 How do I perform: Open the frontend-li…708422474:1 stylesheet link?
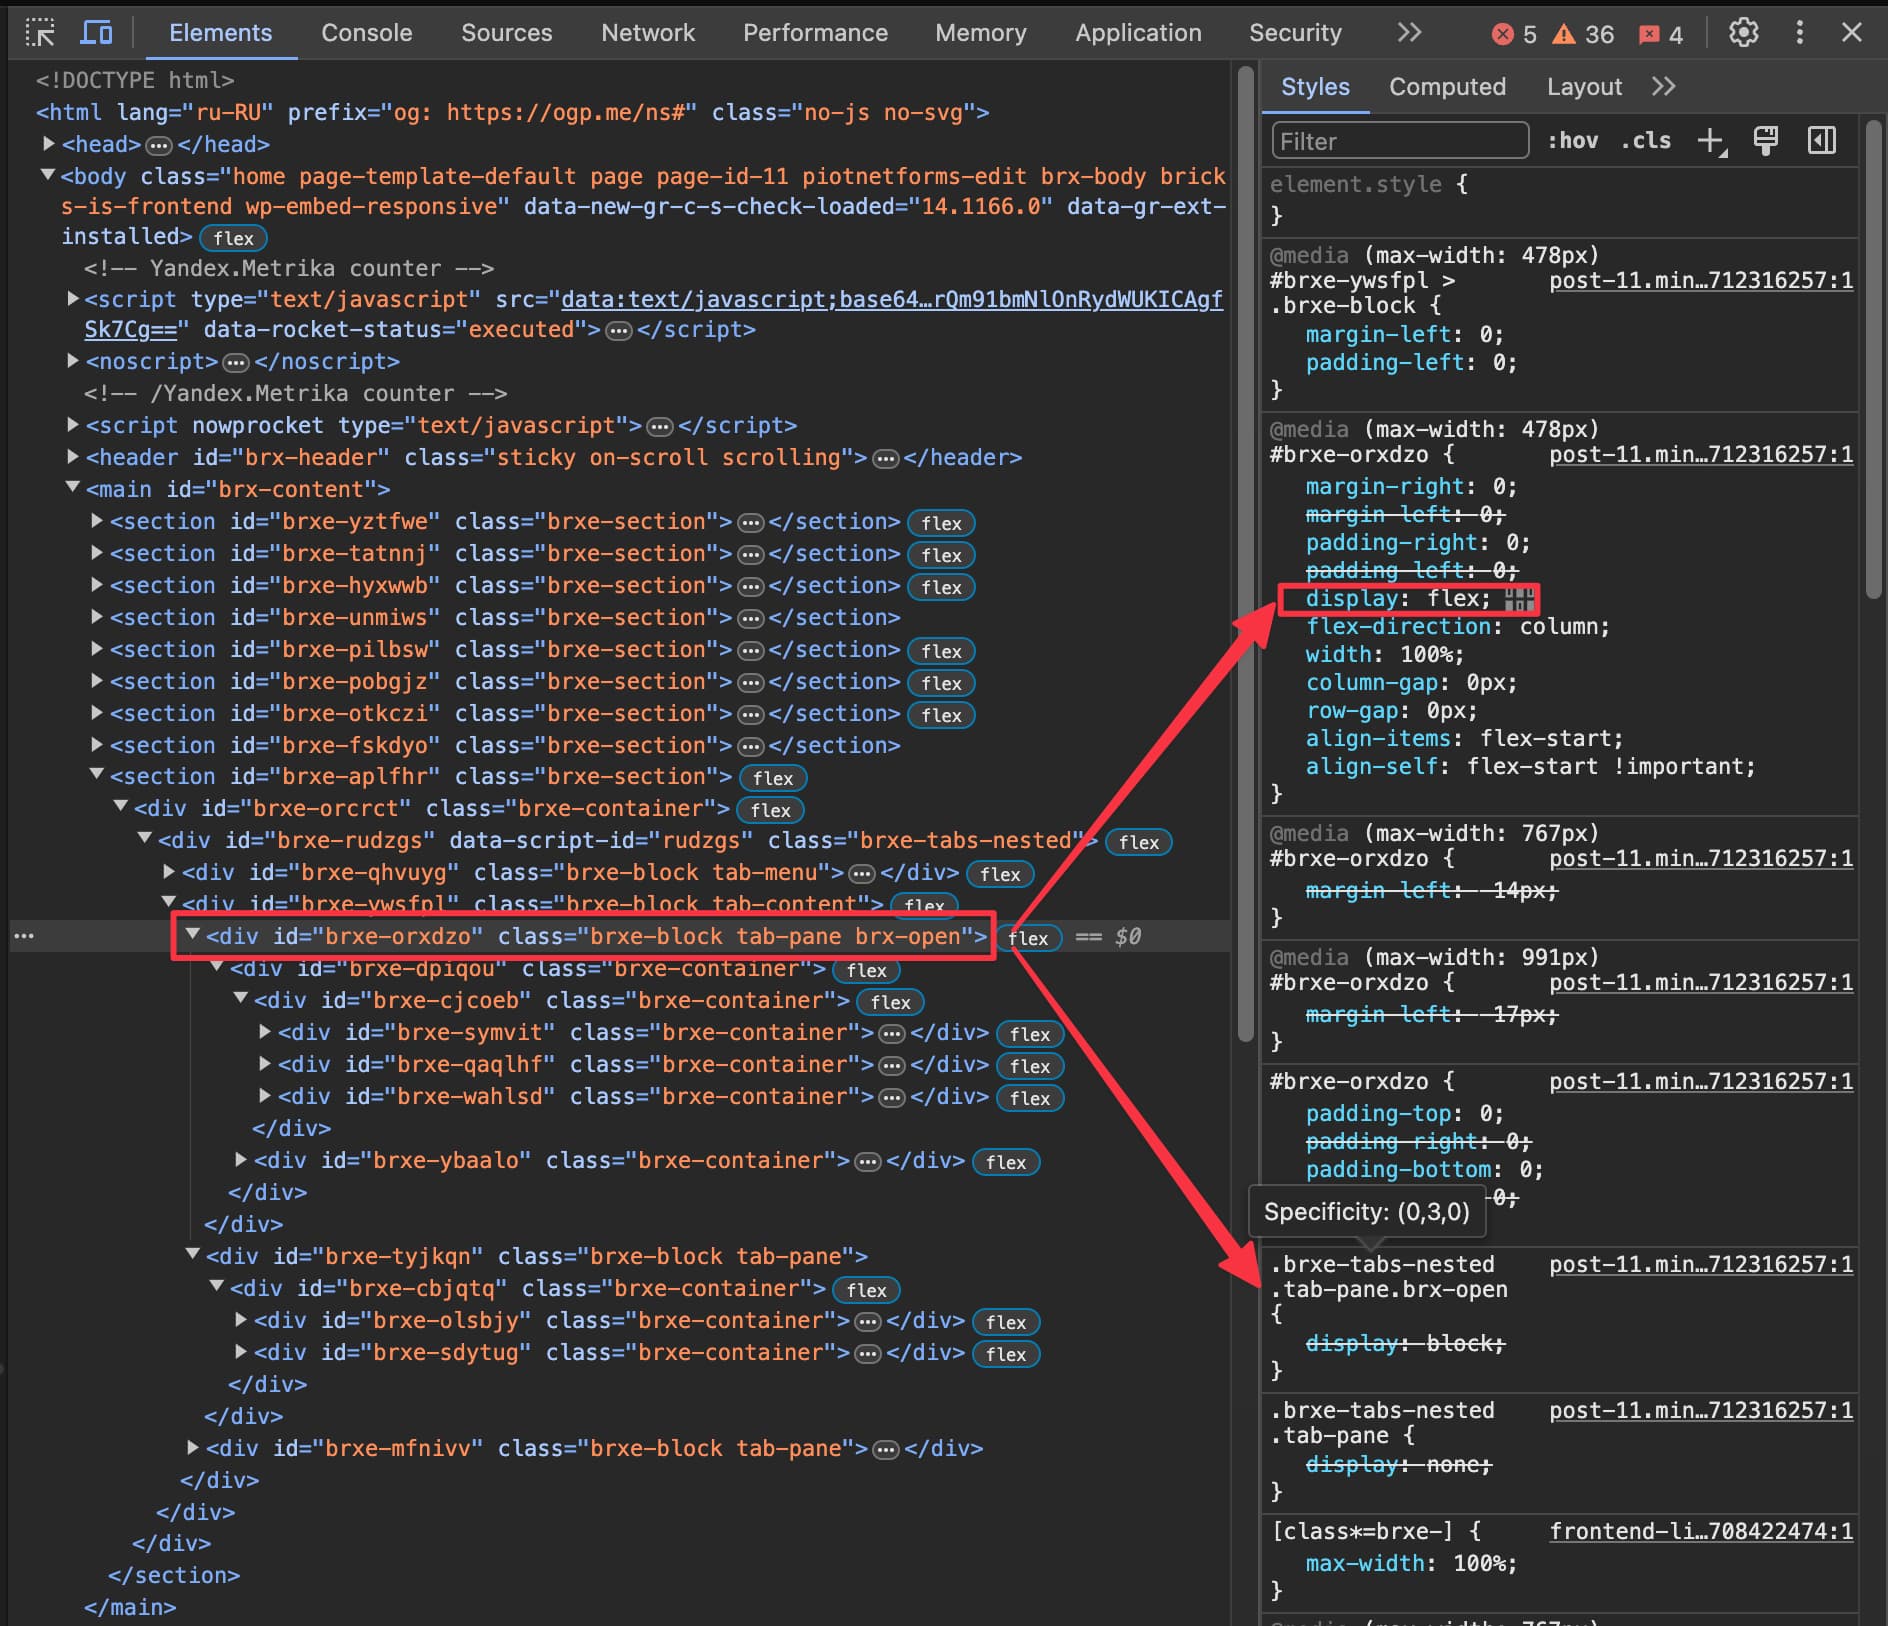point(1700,1532)
